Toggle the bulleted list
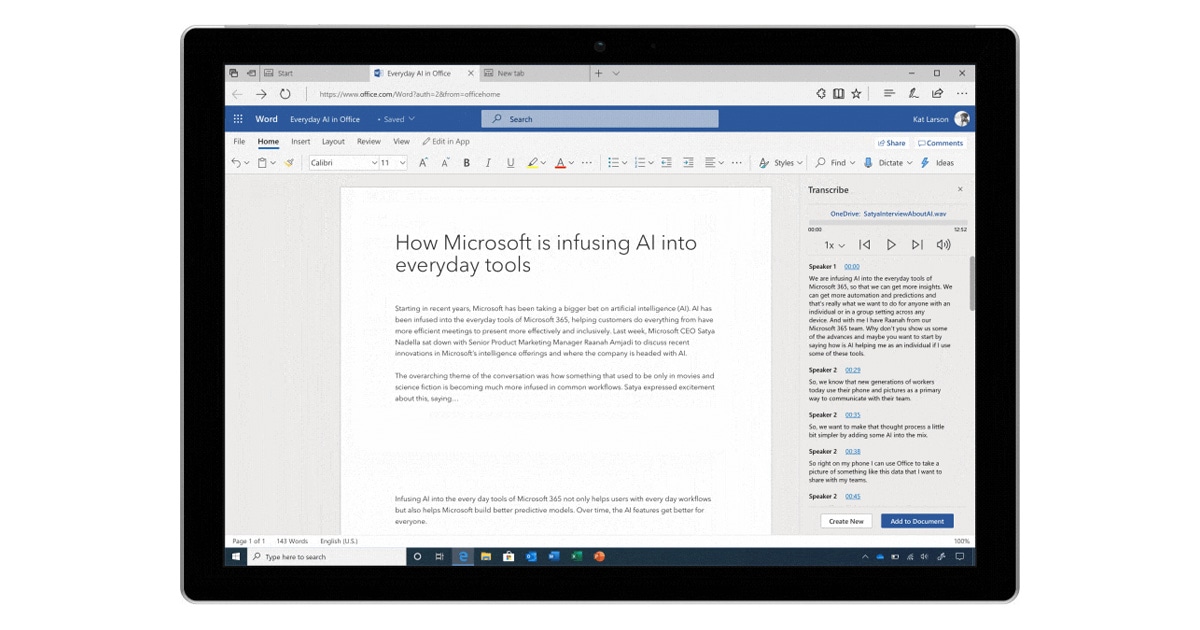 pos(614,162)
